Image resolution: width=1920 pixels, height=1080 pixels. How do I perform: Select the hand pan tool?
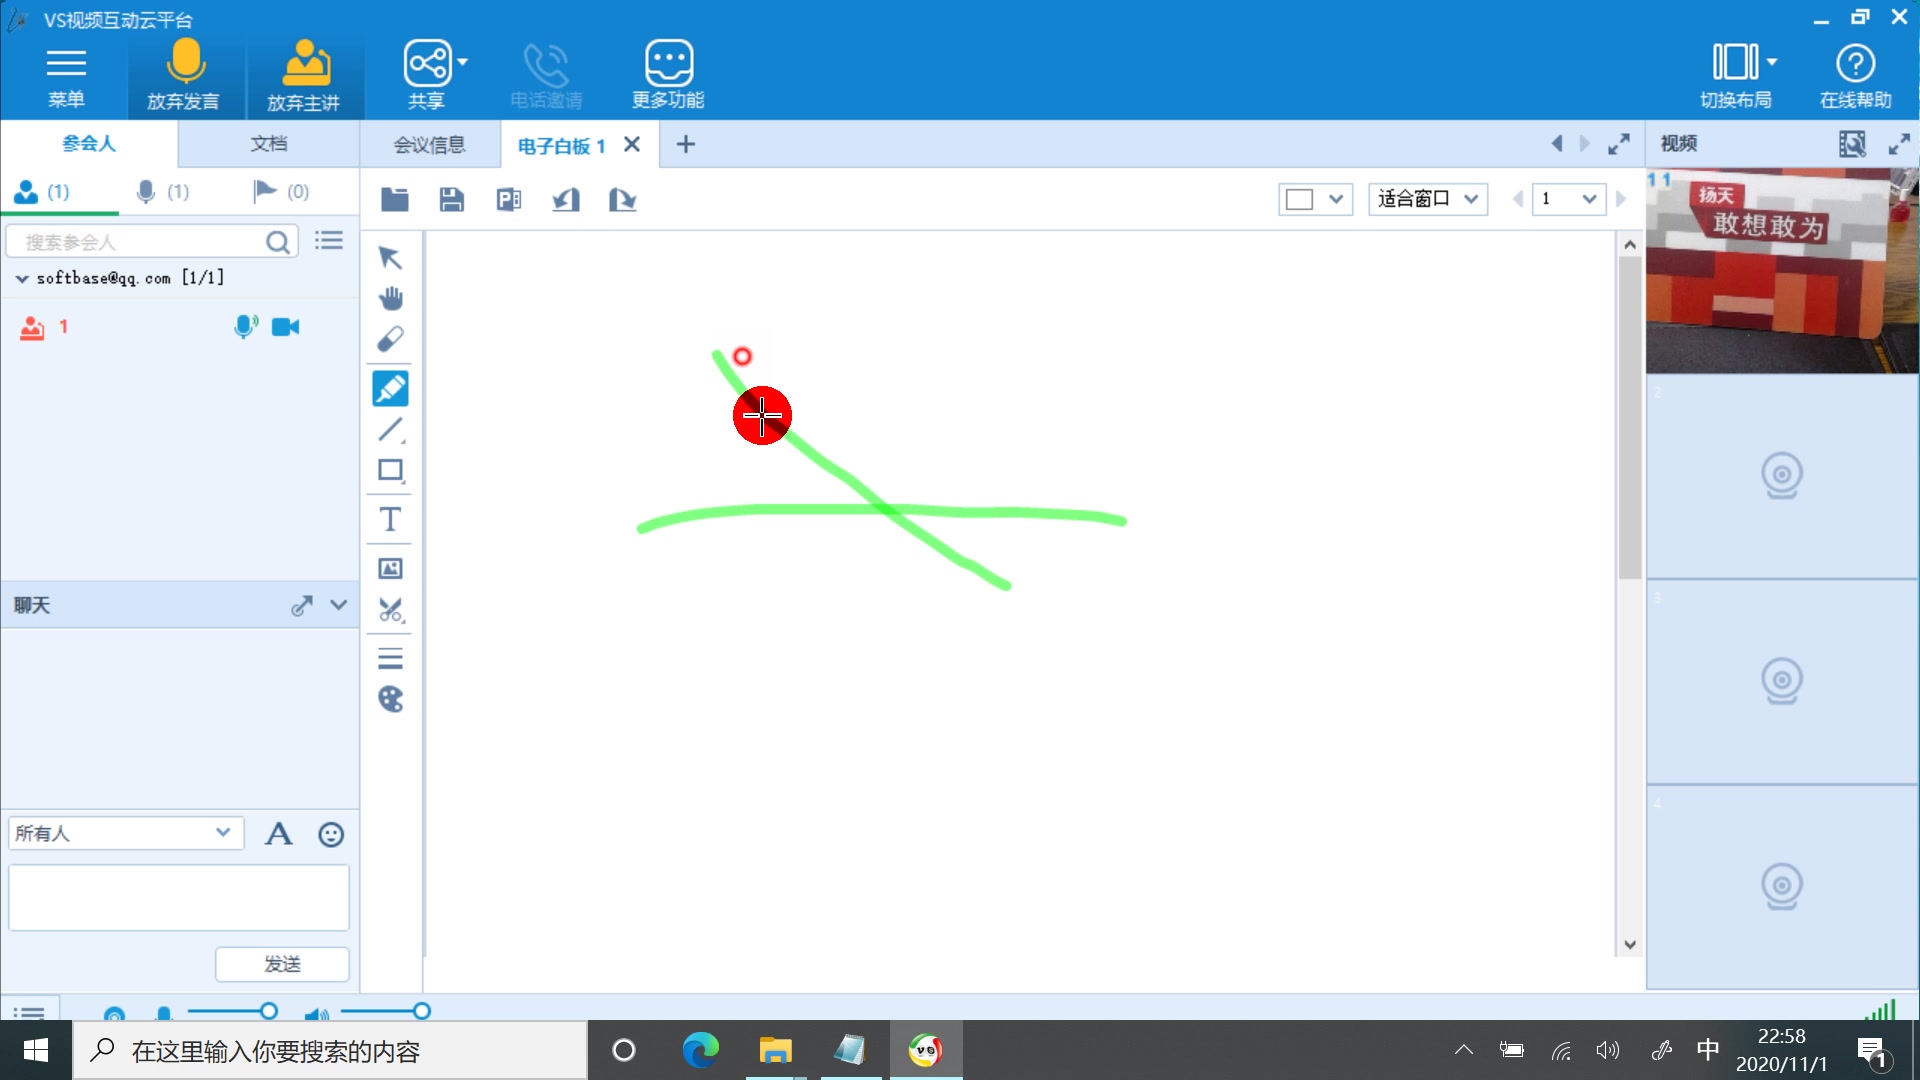coord(390,298)
